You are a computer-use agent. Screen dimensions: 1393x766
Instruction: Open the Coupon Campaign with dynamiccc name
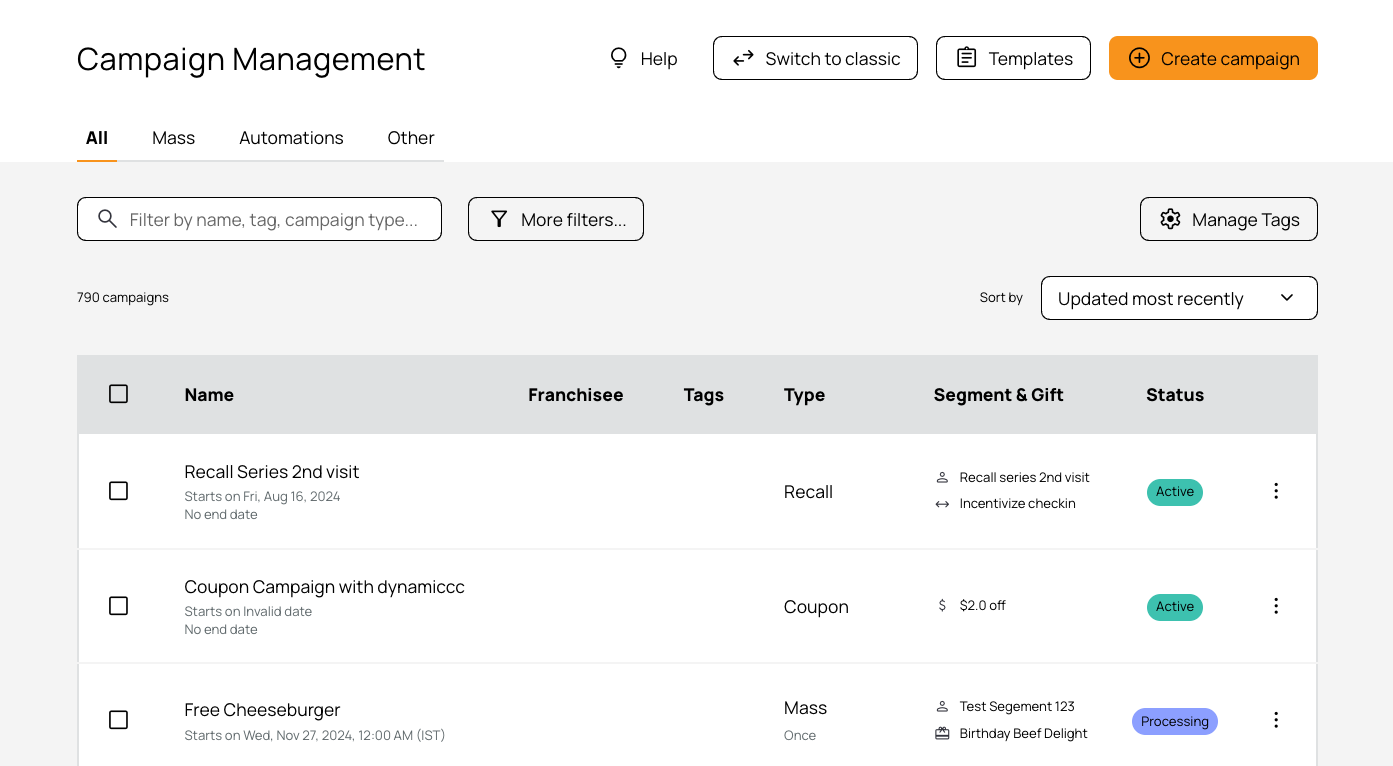[x=325, y=587]
